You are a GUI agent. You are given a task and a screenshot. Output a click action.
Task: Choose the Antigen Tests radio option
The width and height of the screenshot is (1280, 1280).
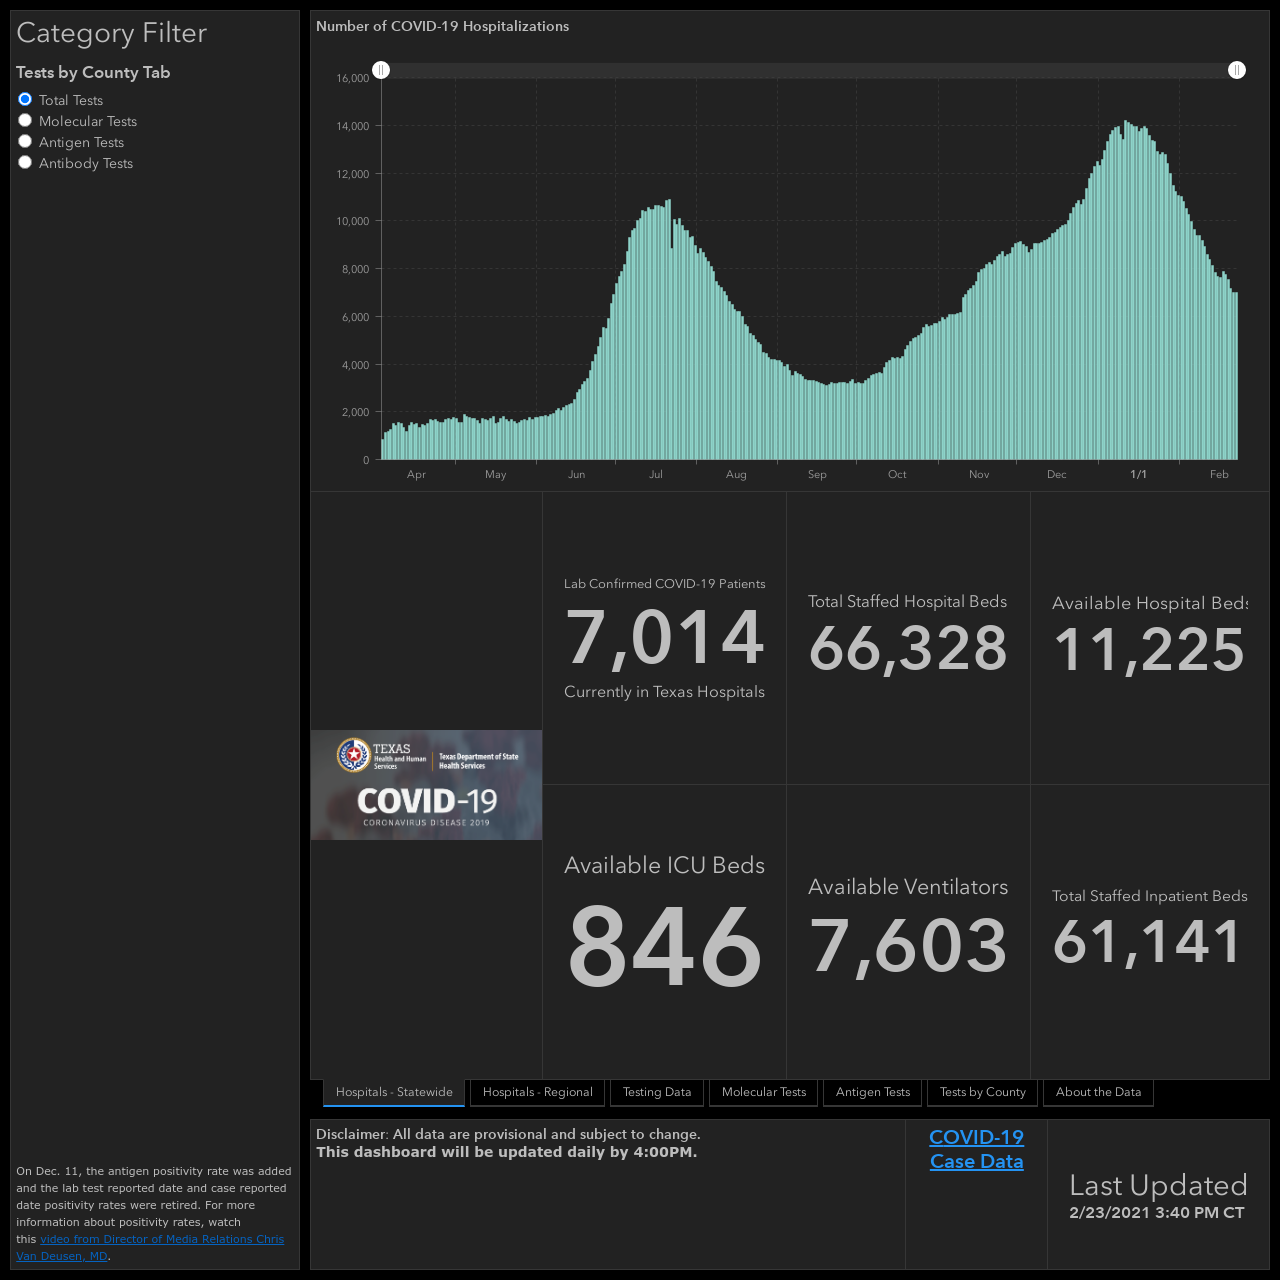(25, 141)
